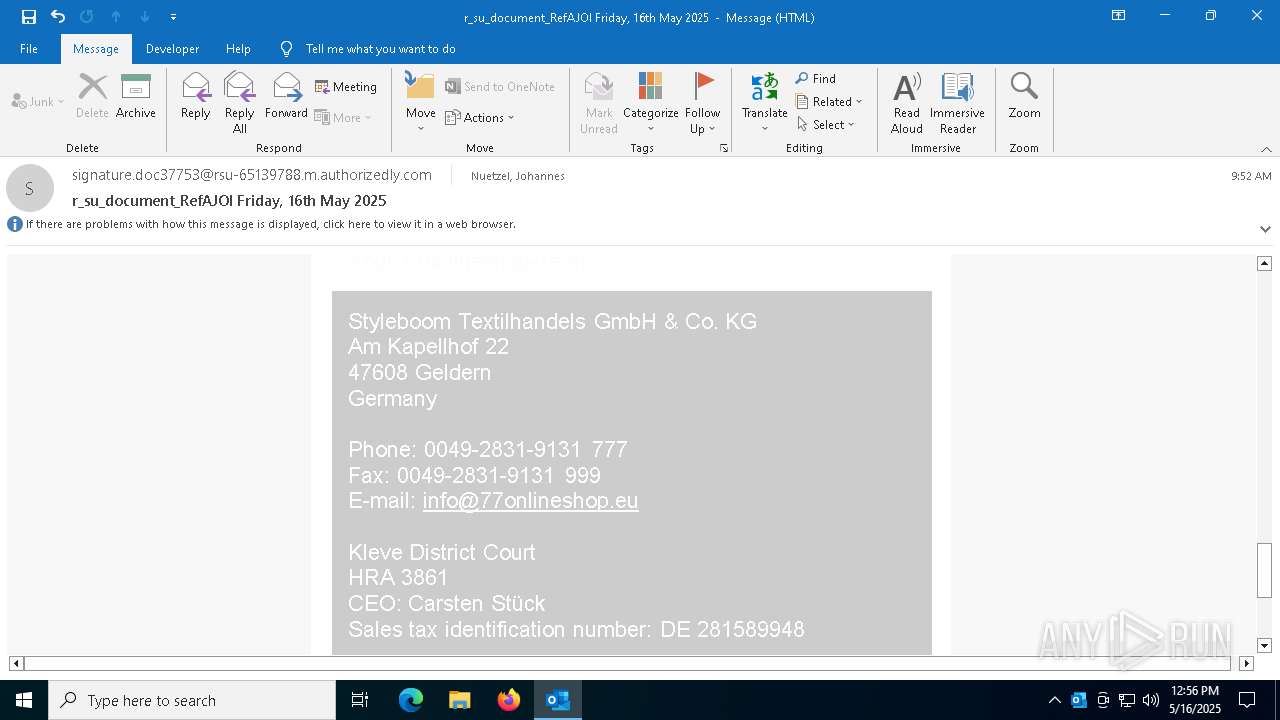1280x720 pixels.
Task: Launch Microsoft Edge from the taskbar
Action: click(x=411, y=700)
